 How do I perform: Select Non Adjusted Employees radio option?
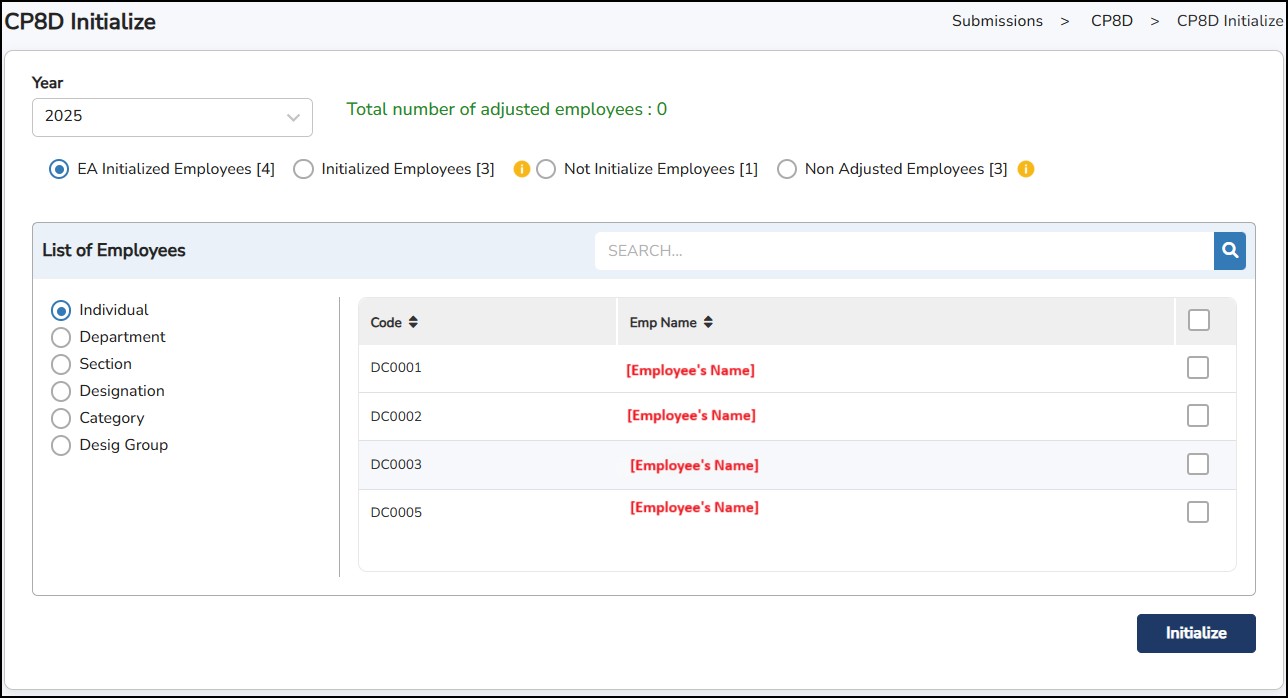point(787,170)
